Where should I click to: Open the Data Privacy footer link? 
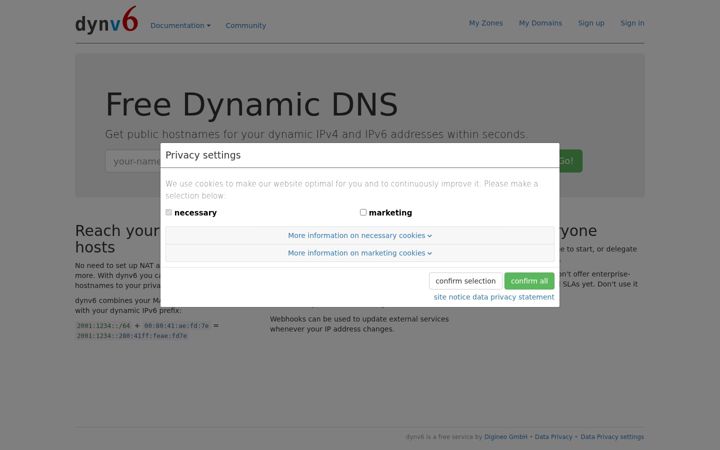coord(553,437)
